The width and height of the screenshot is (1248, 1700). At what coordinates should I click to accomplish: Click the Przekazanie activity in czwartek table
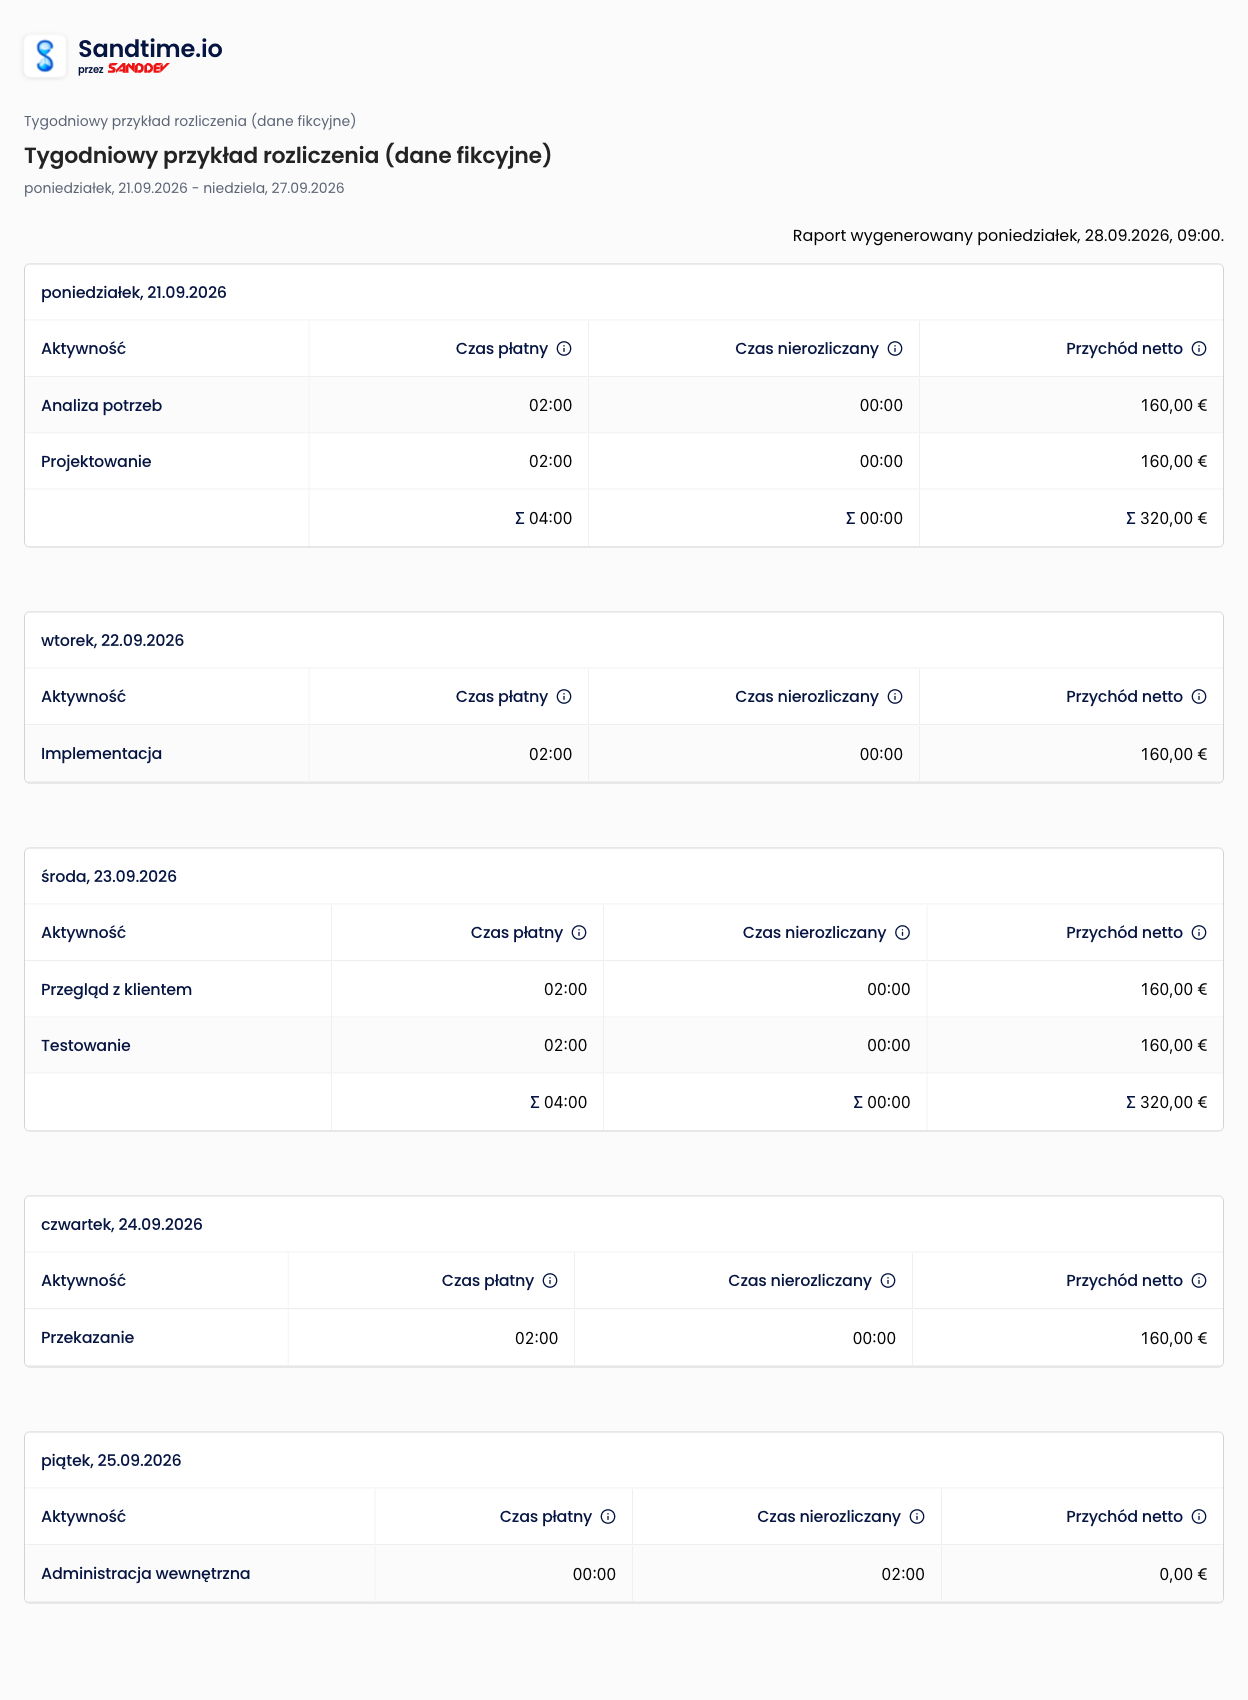coord(87,1338)
